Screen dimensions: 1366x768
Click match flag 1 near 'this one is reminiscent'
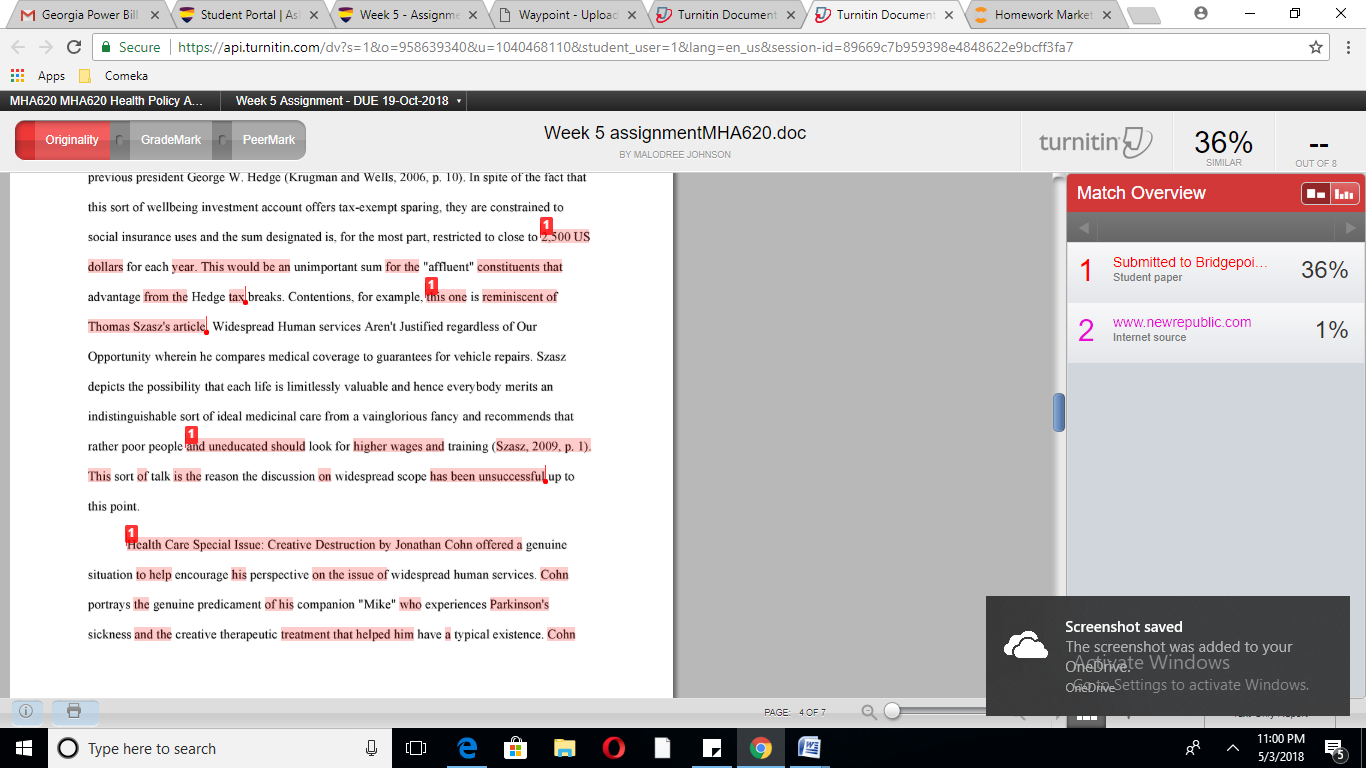pos(432,285)
